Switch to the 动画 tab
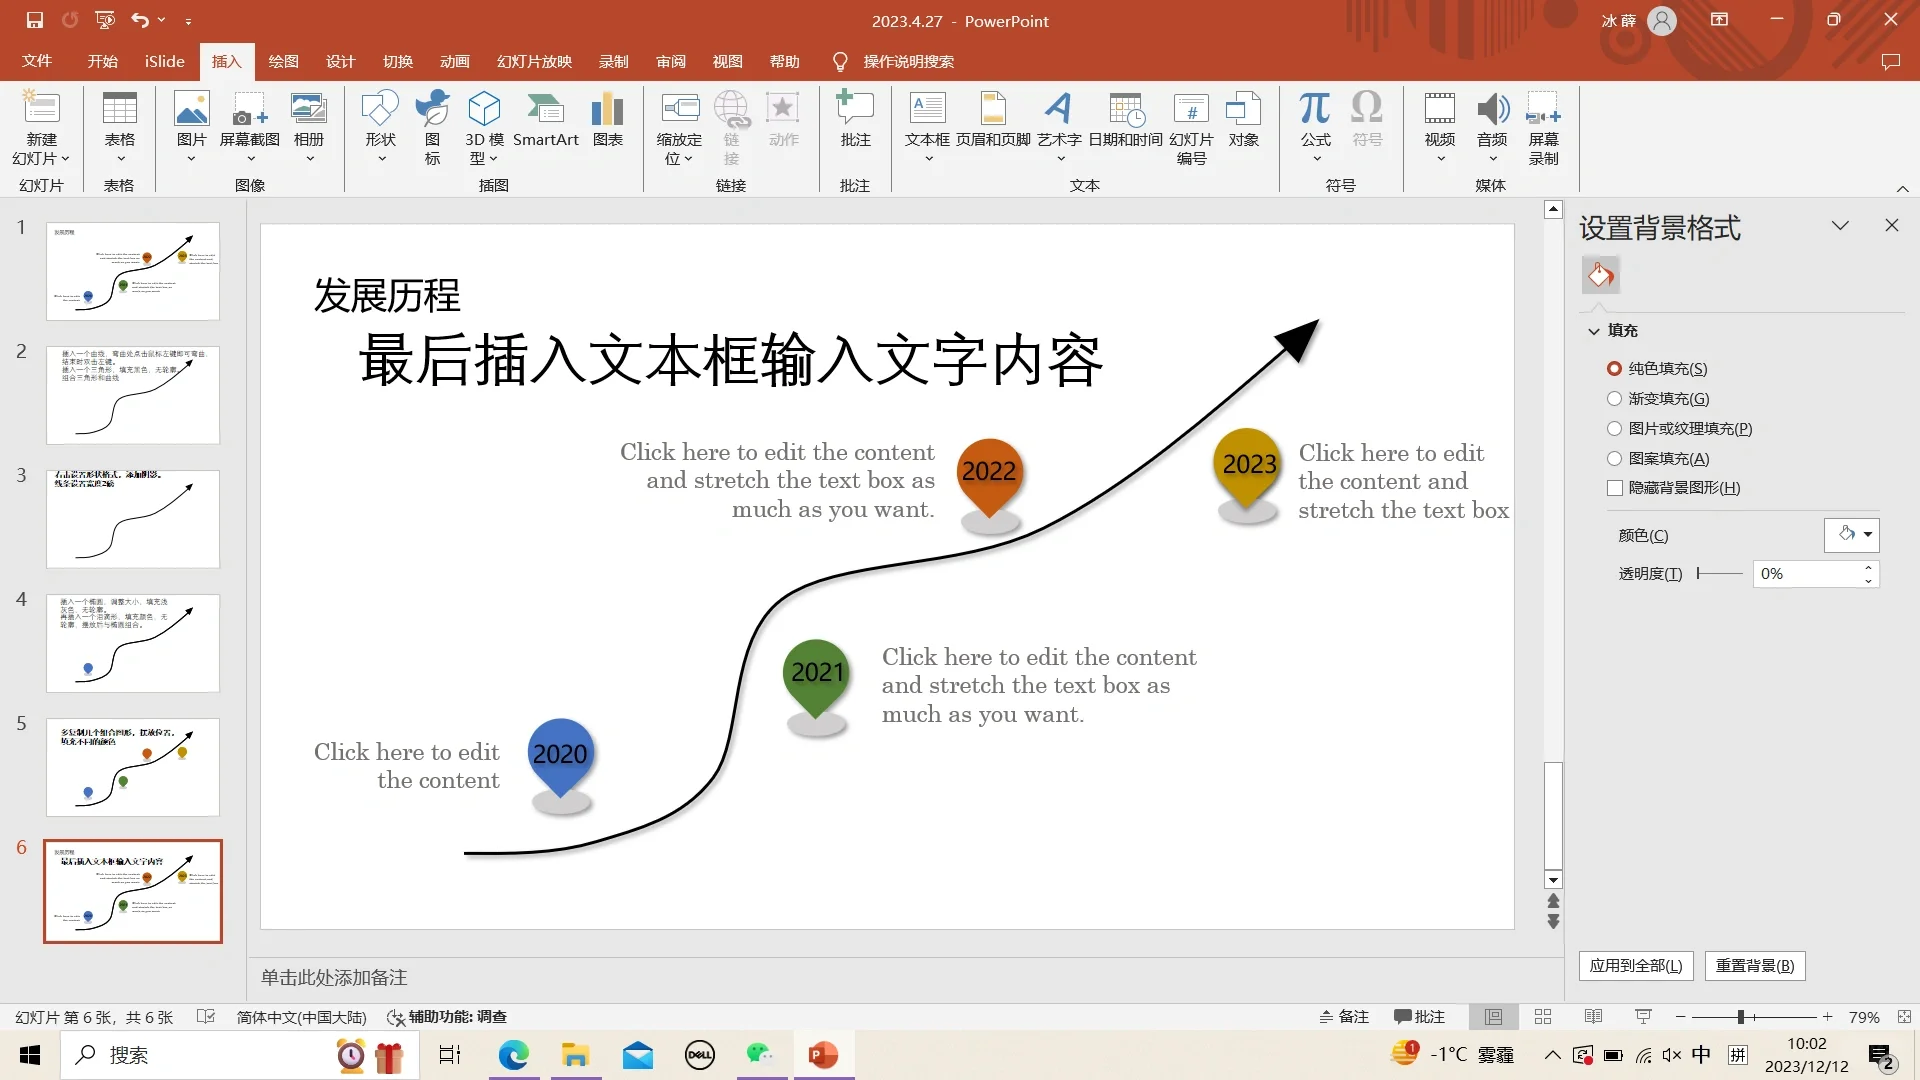Image resolution: width=1920 pixels, height=1080 pixels. (454, 61)
